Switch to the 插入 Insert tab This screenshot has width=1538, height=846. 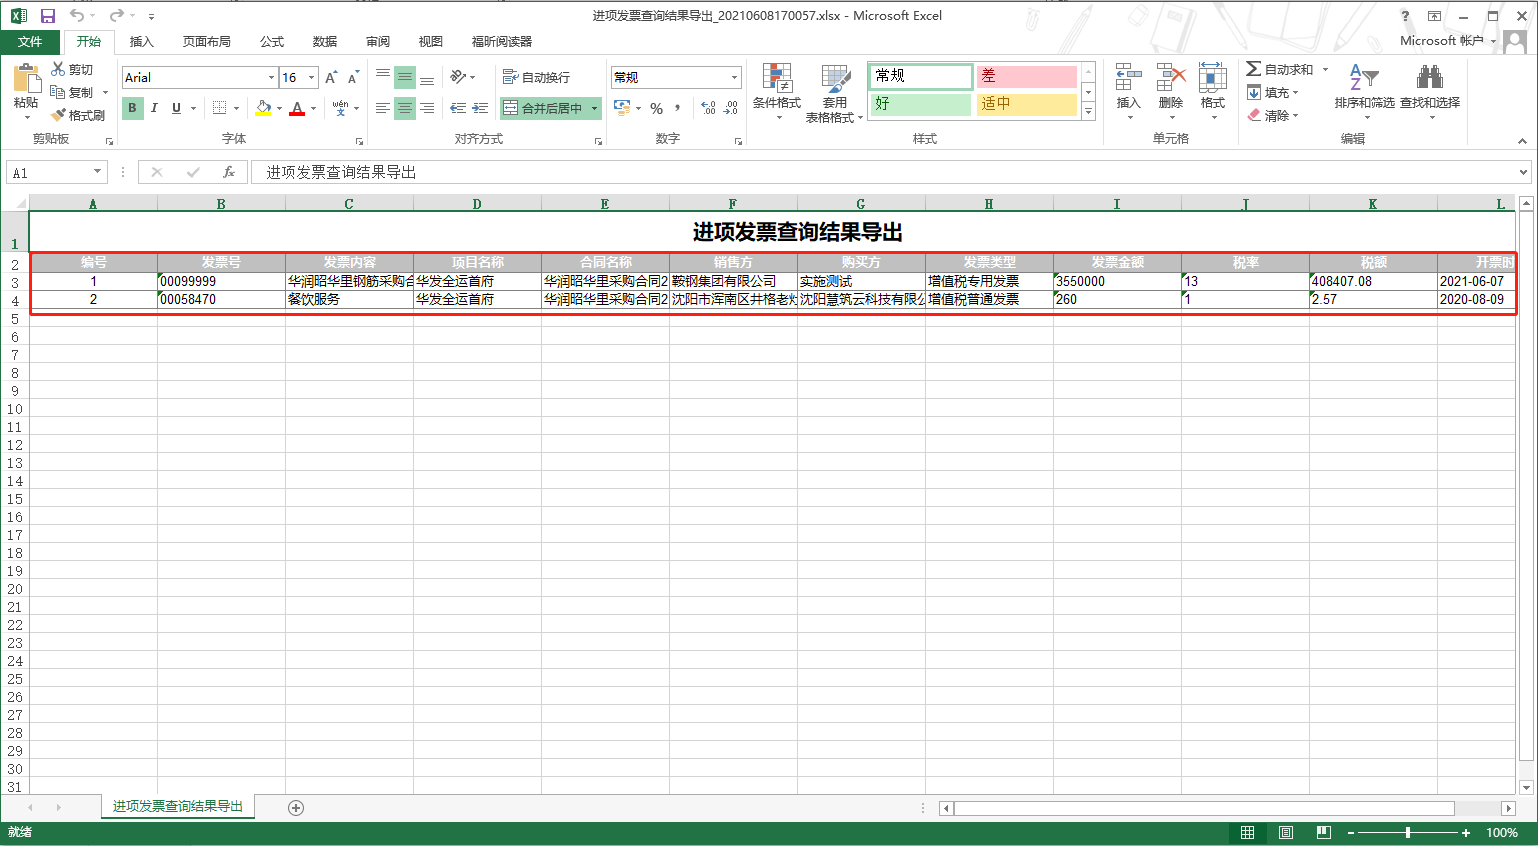[x=142, y=41]
